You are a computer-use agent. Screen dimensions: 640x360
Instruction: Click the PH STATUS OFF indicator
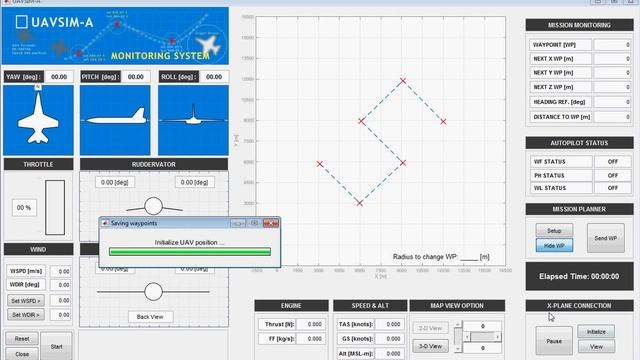(613, 176)
